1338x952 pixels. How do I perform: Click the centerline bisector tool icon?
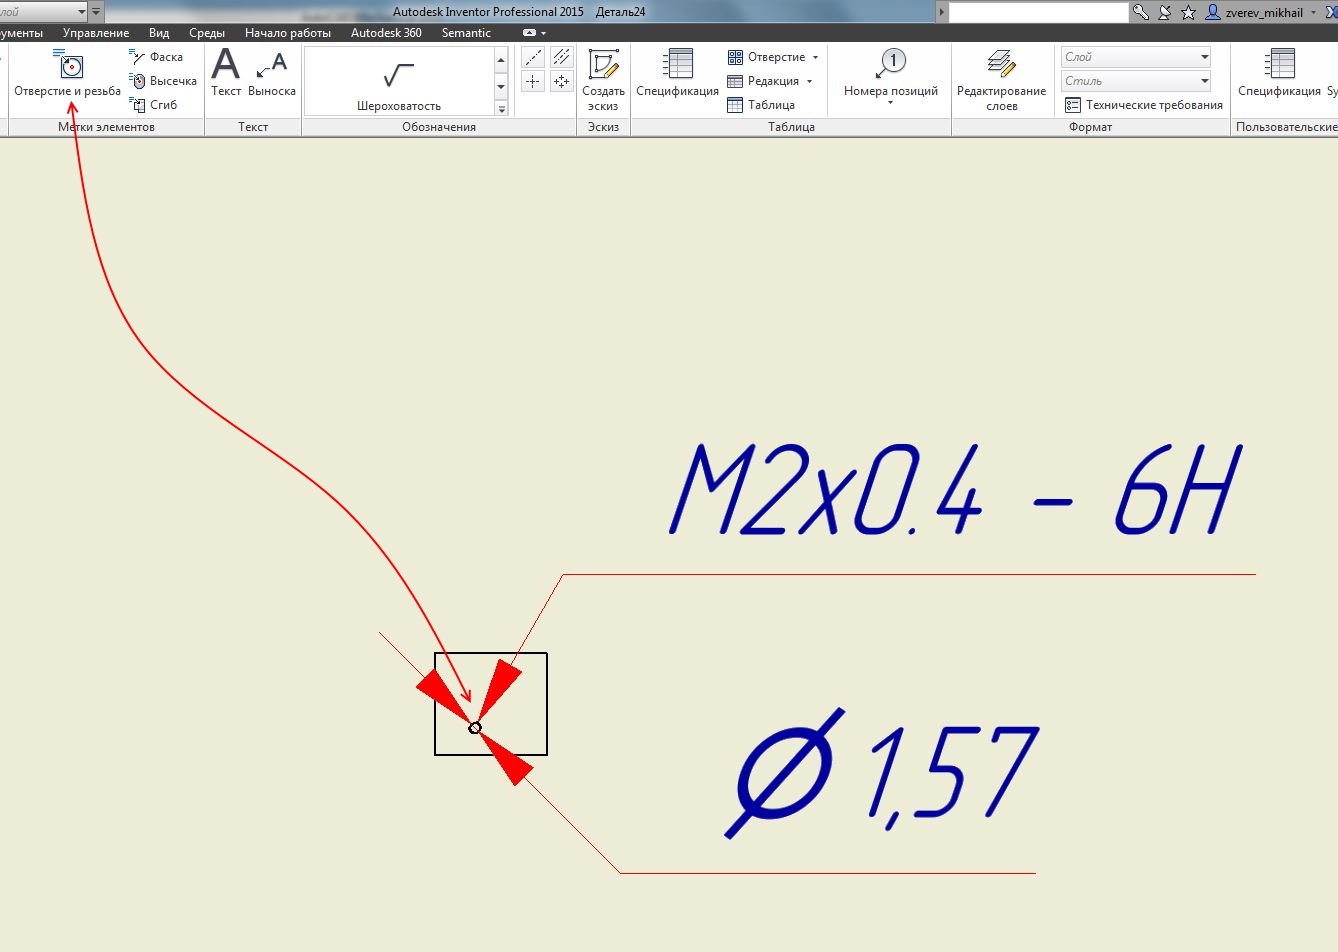(562, 58)
